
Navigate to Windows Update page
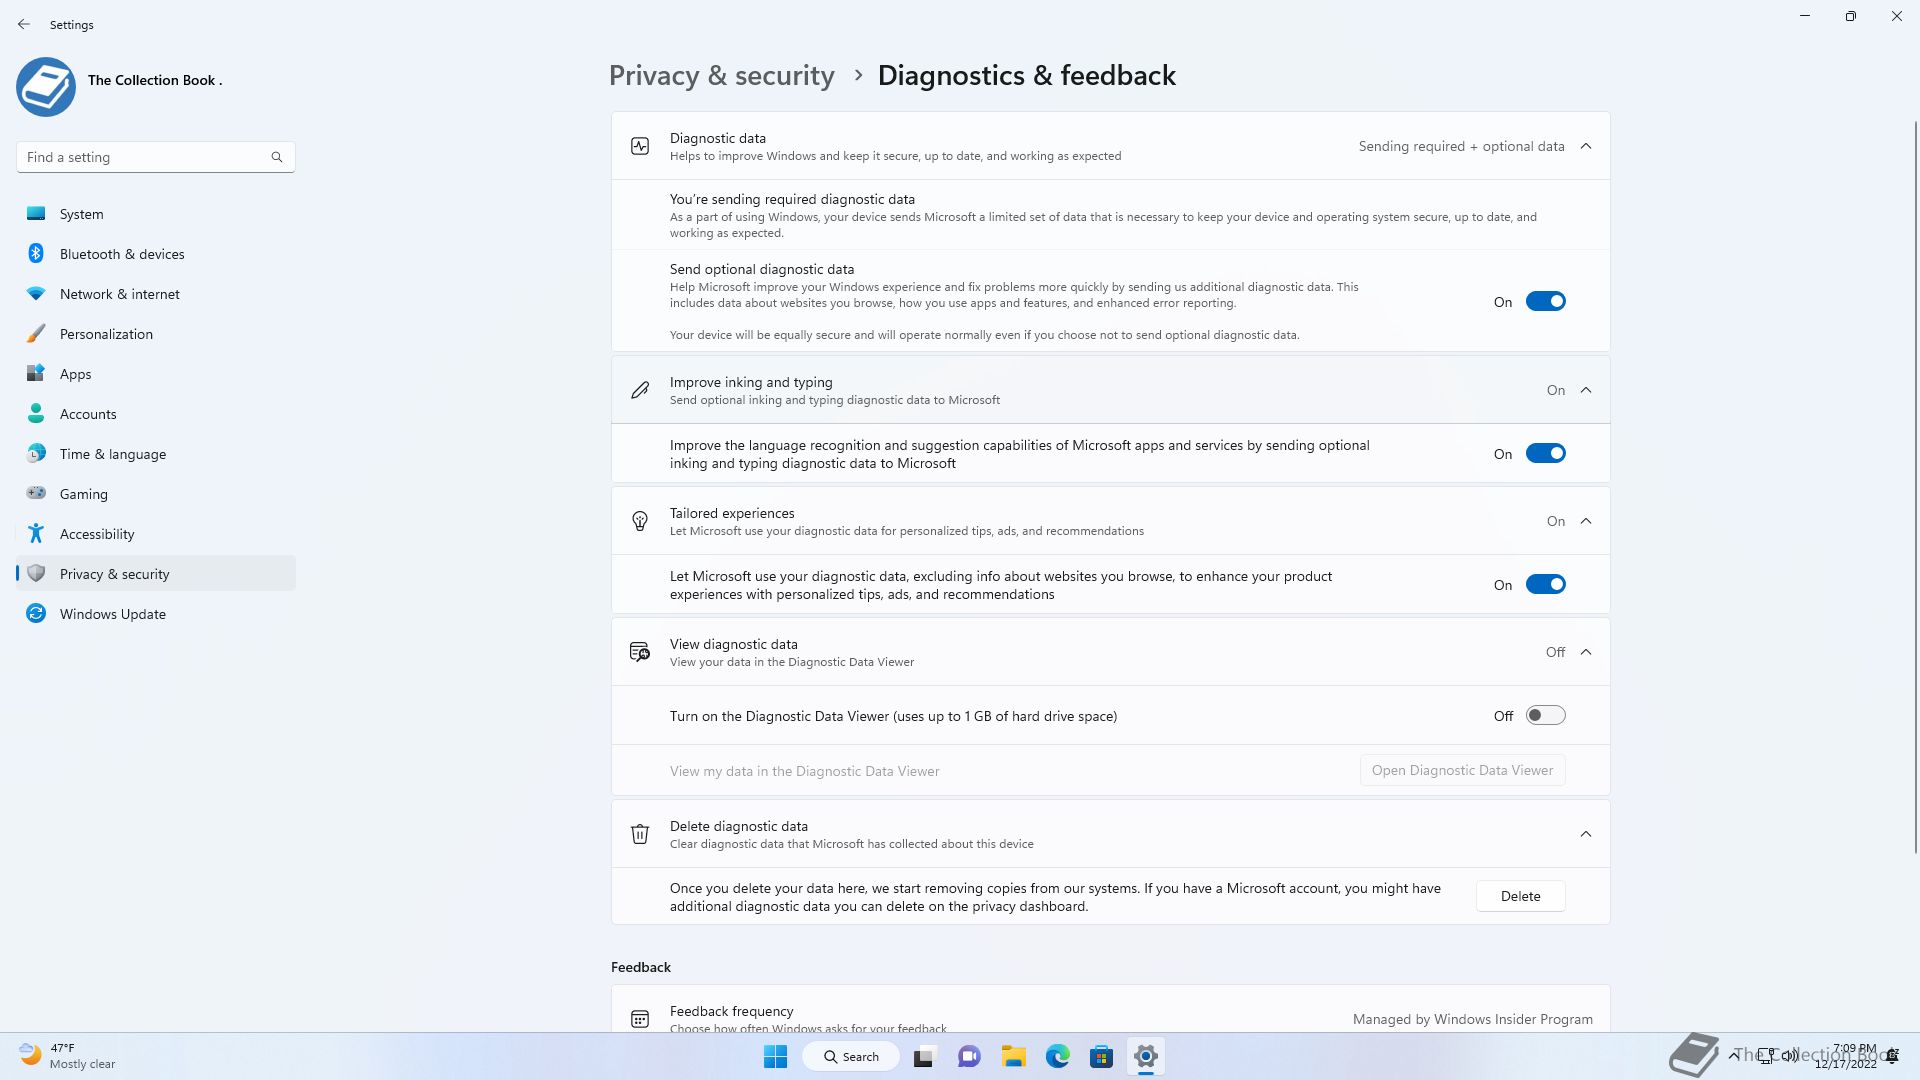pyautogui.click(x=156, y=613)
